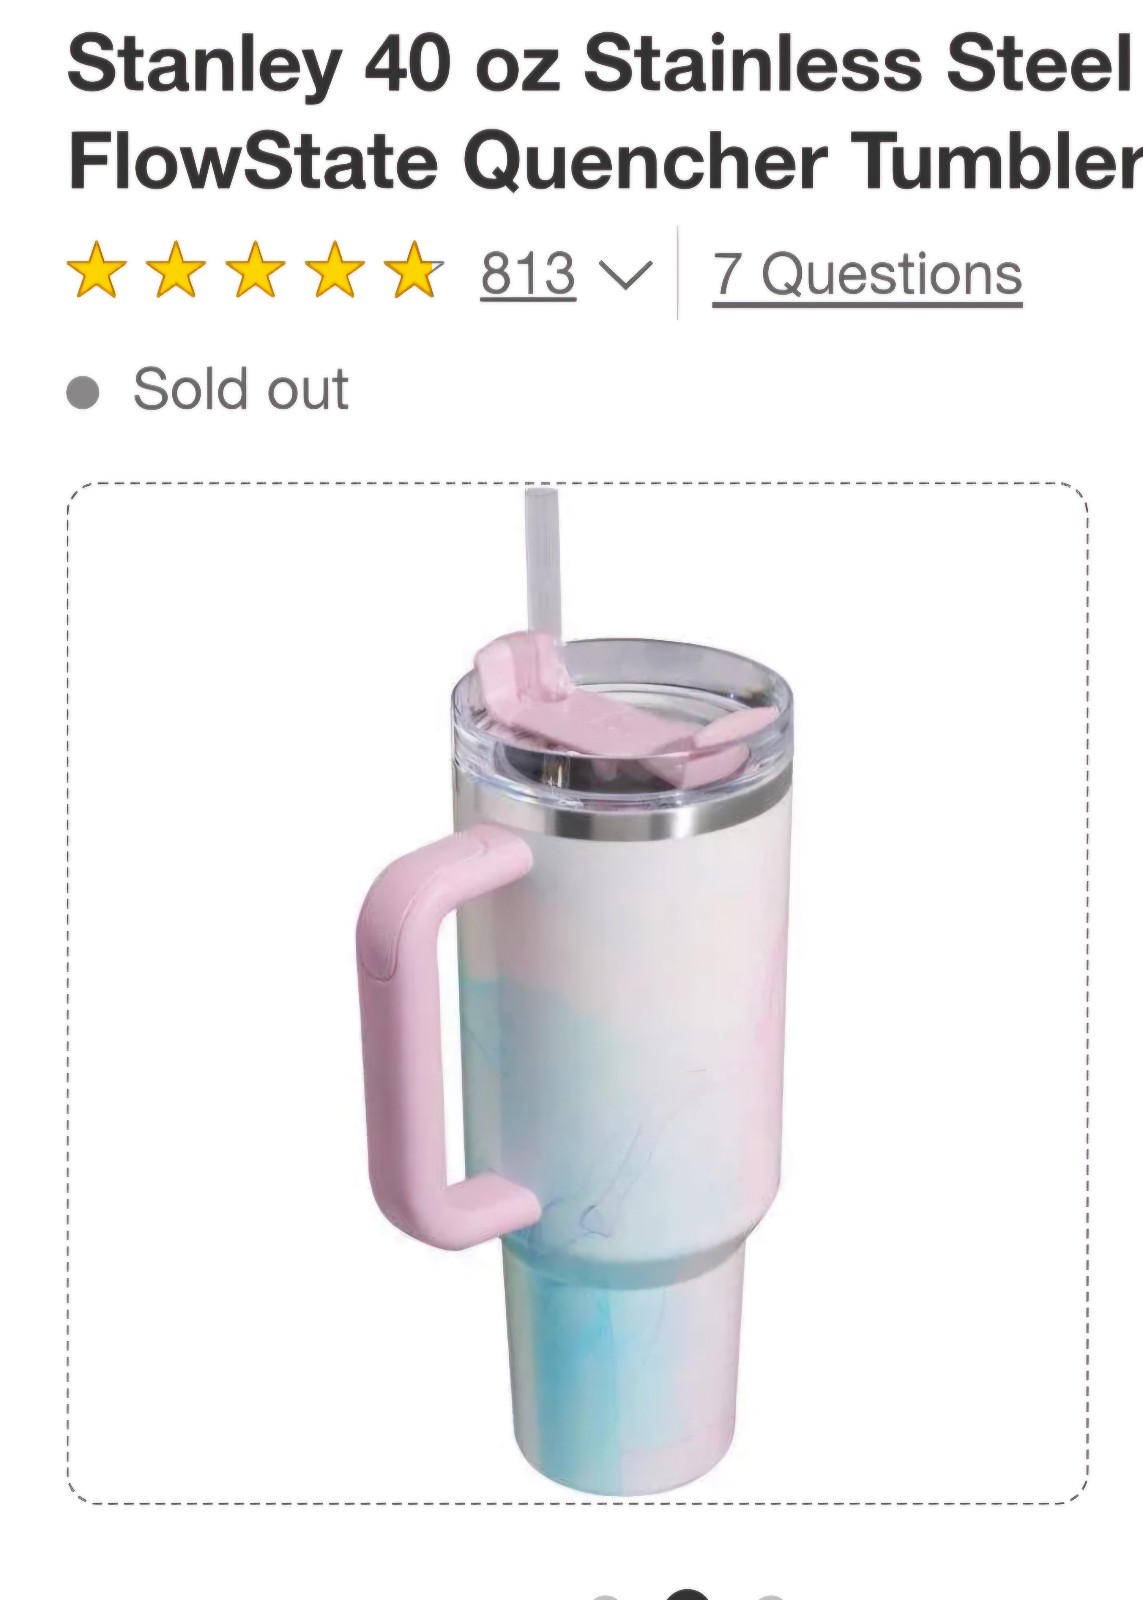
Task: Click the Sold out availability text
Action: click(x=241, y=389)
